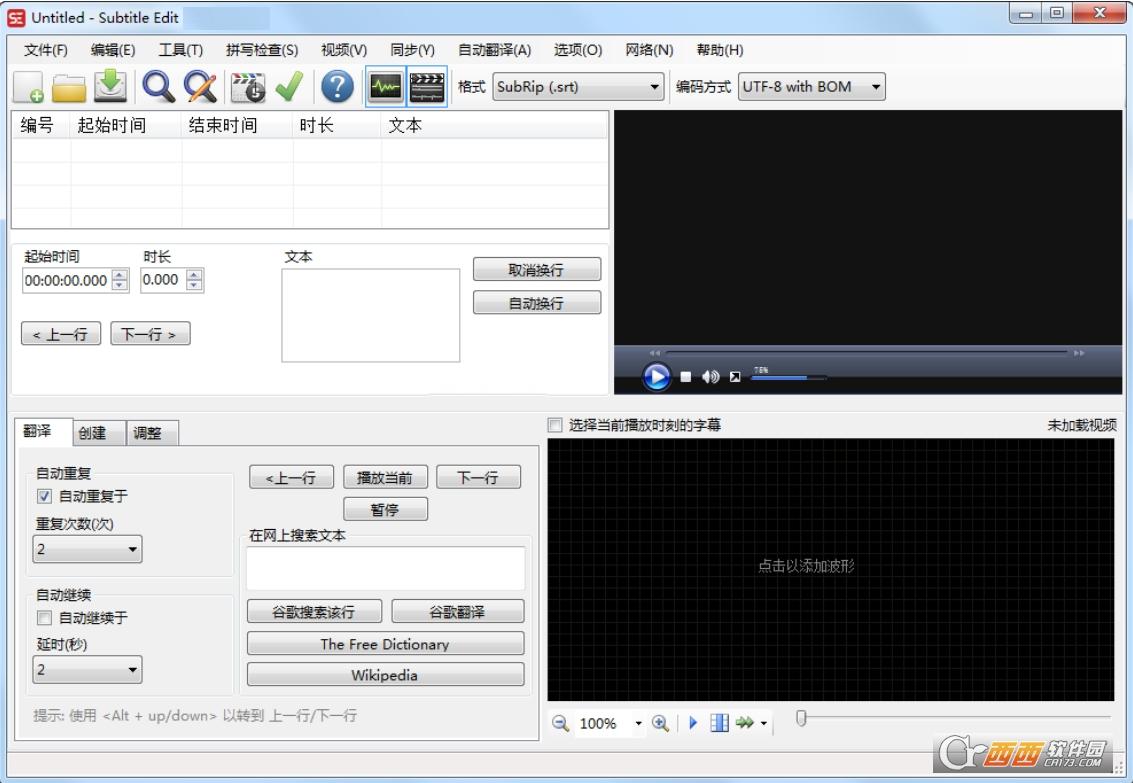Screen dimensions: 1133x783
Task: Switch to the 创建 tab
Action: click(x=92, y=433)
